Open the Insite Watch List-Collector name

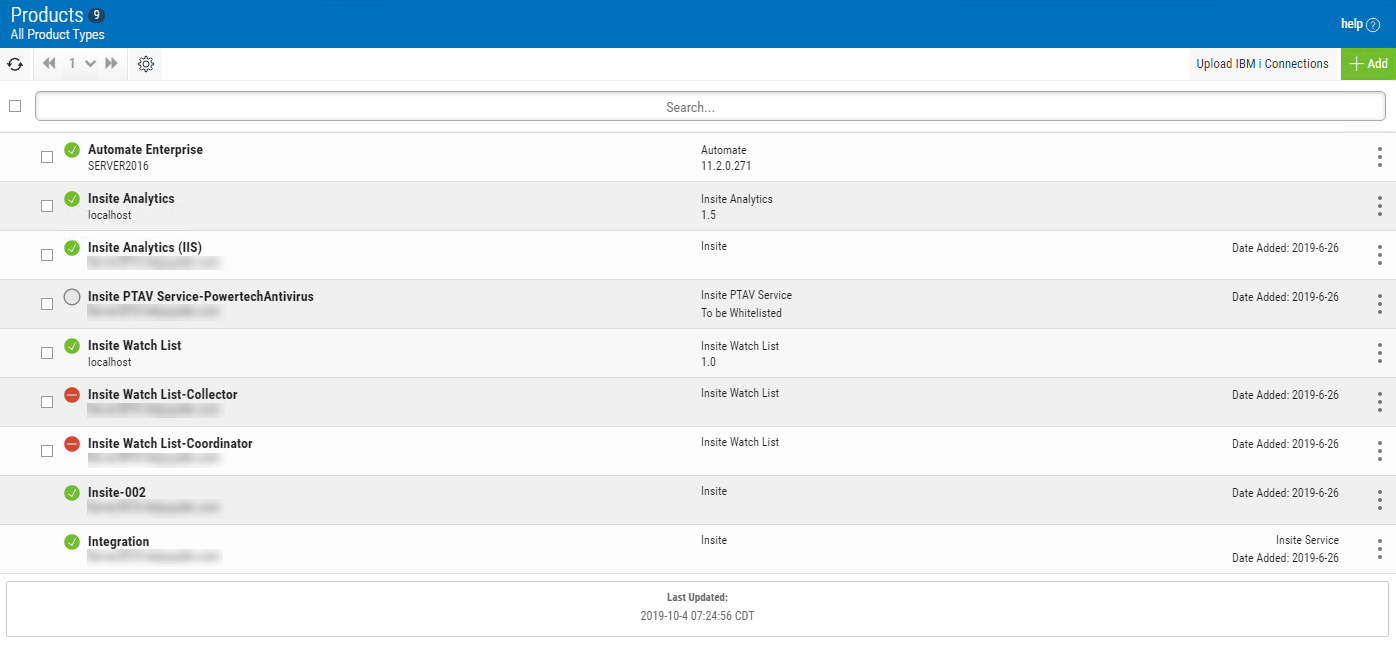pos(163,395)
